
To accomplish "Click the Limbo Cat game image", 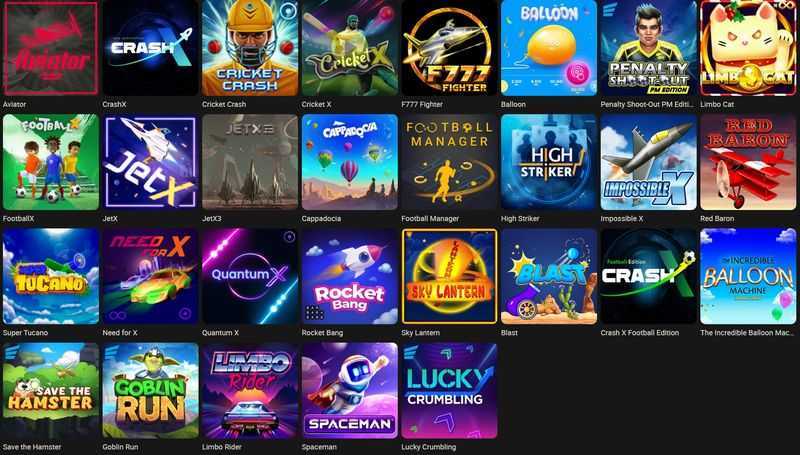I will click(x=748, y=48).
